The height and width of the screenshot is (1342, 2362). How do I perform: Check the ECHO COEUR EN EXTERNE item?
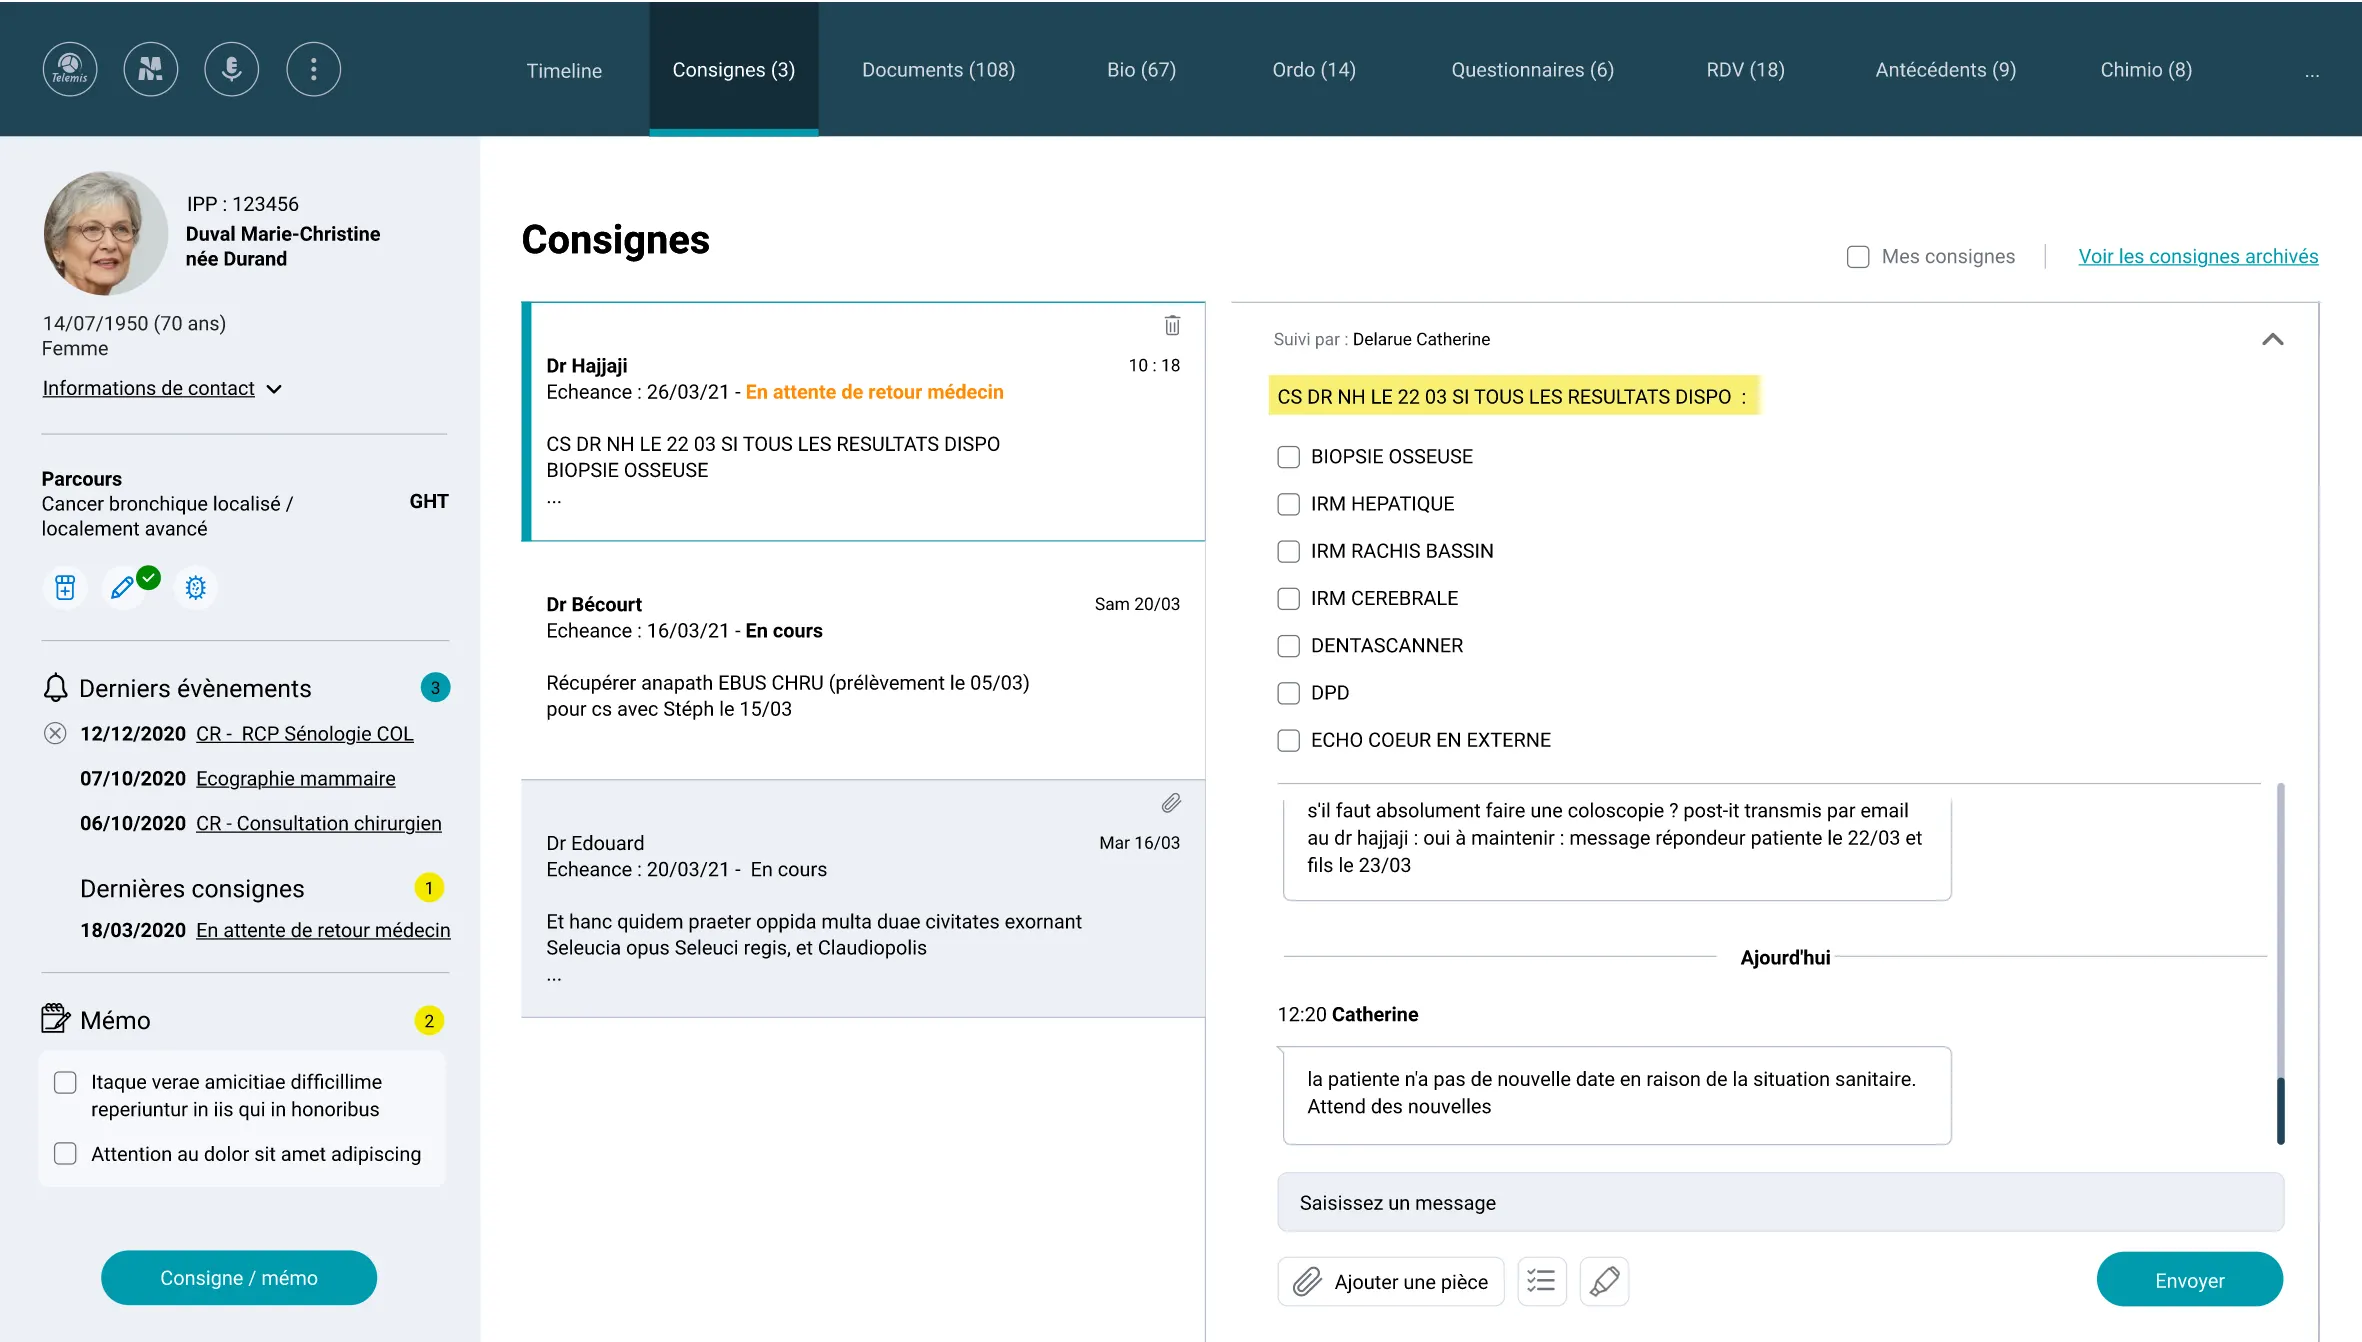1289,741
